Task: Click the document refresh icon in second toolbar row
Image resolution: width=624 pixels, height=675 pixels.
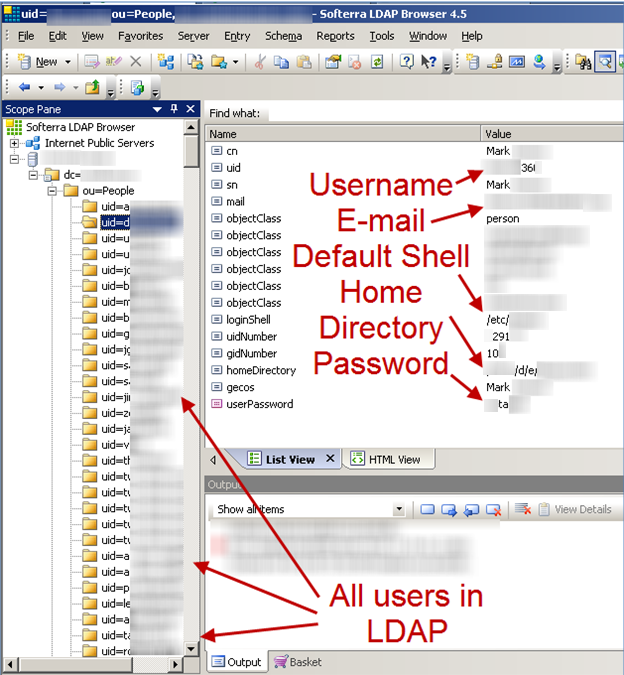Action: (x=138, y=87)
